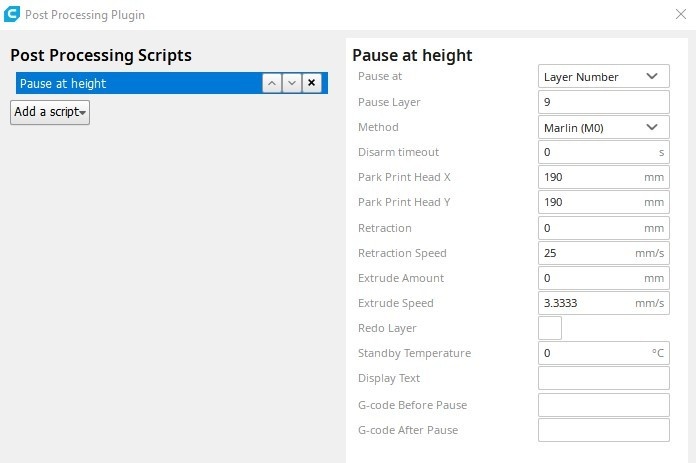Open the Add a script menu

point(50,112)
